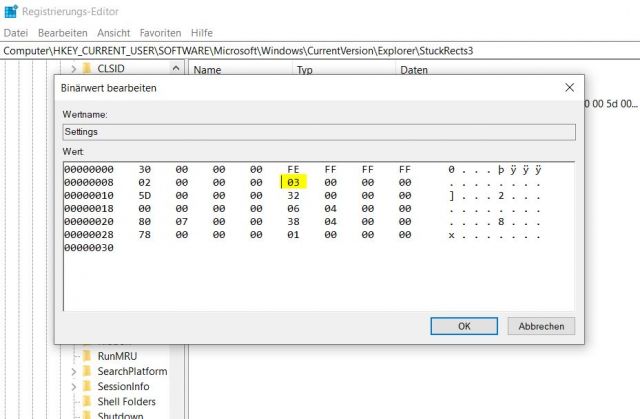Select the 78 byte at offset 00000028
640x419 pixels.
pyautogui.click(x=144, y=235)
